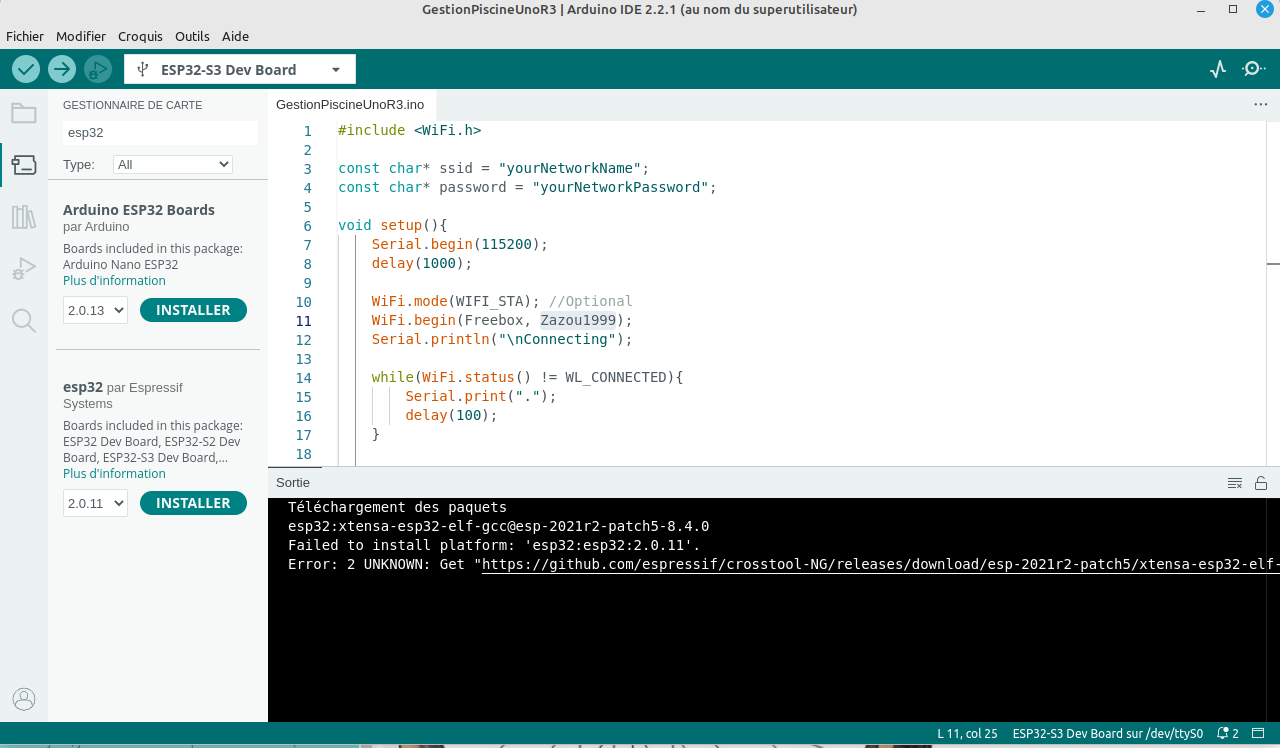Open the Library Manager sidebar icon

click(24, 217)
